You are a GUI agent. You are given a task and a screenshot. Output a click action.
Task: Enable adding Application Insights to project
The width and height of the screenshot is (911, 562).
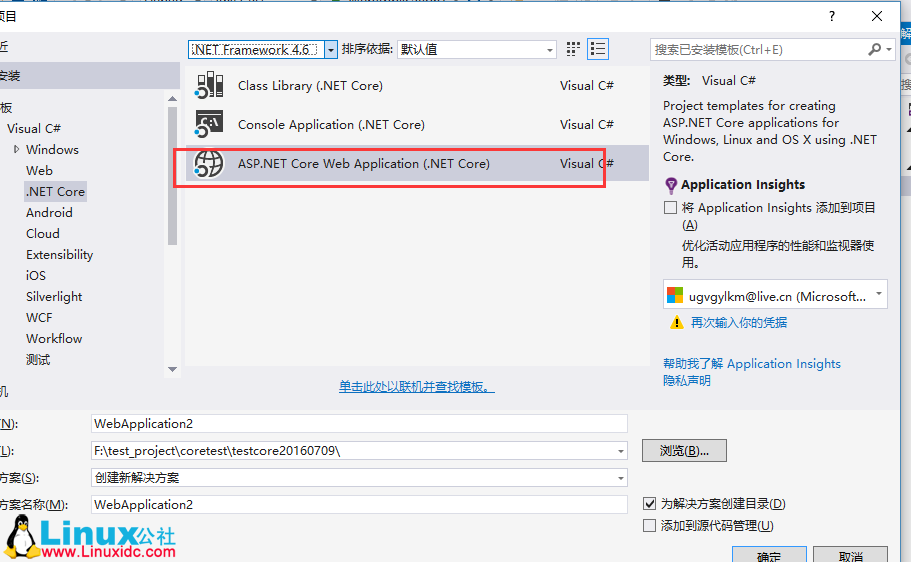click(x=670, y=207)
